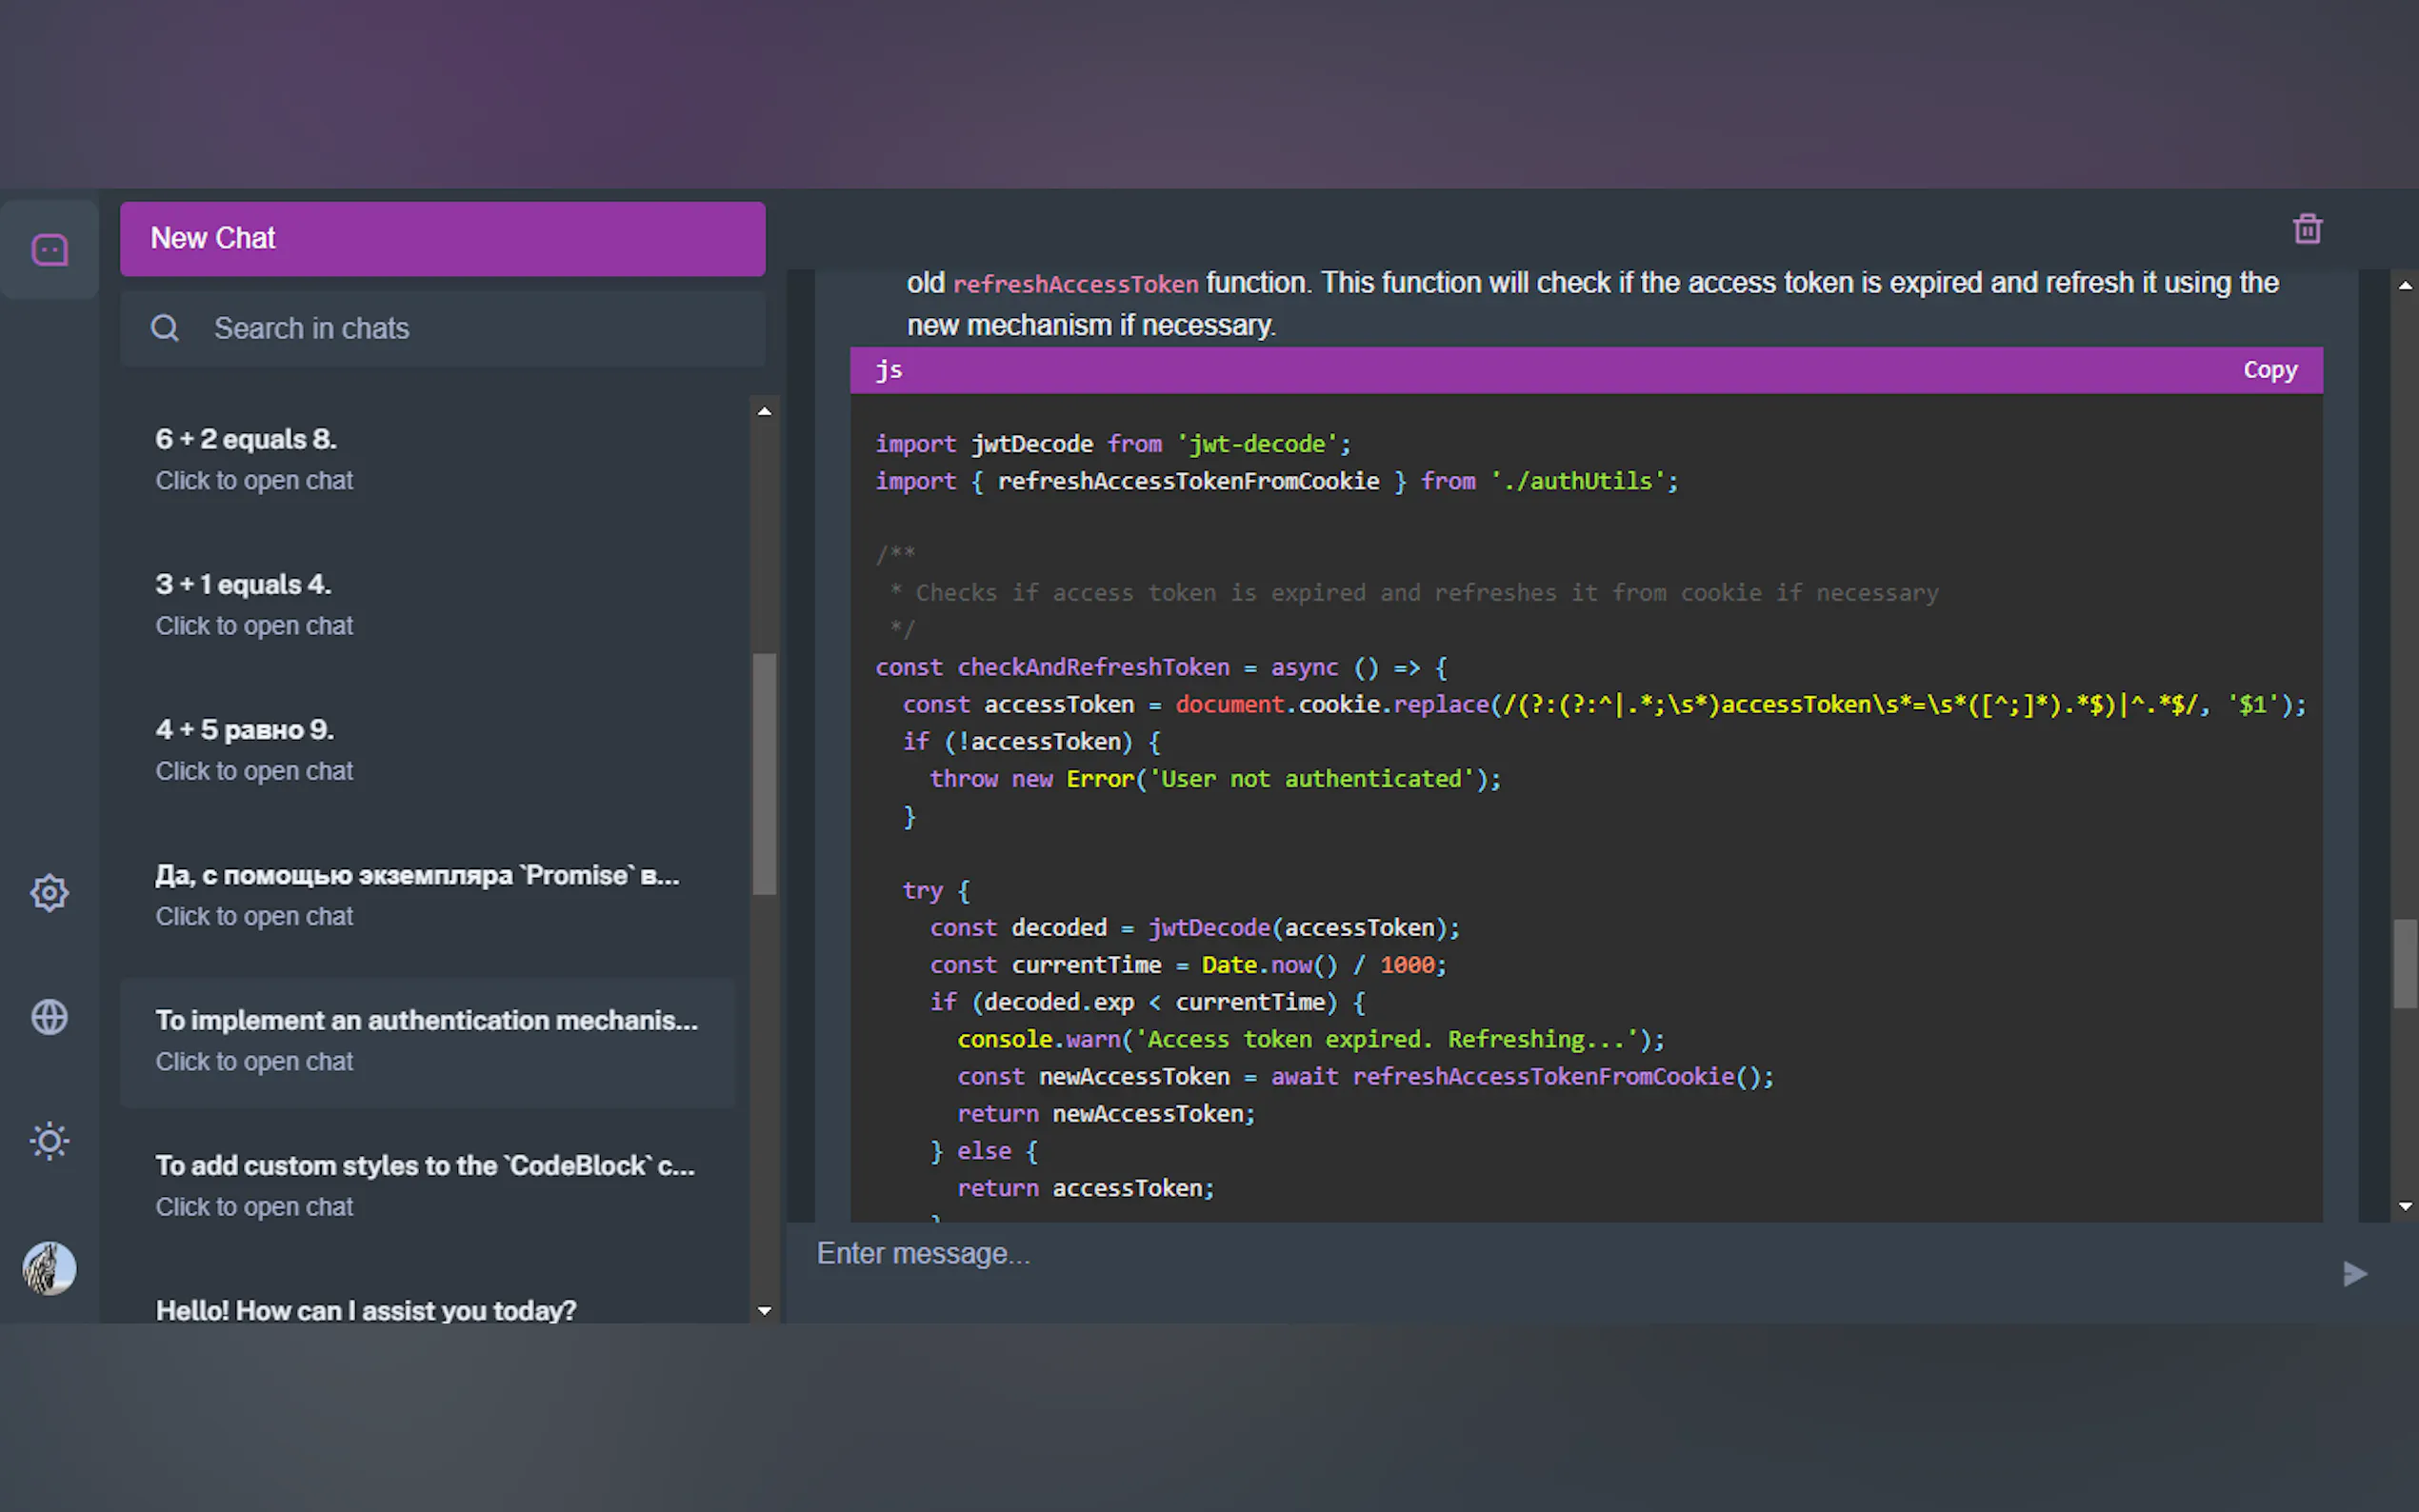Focus the Enter message input box

click(x=1560, y=1254)
